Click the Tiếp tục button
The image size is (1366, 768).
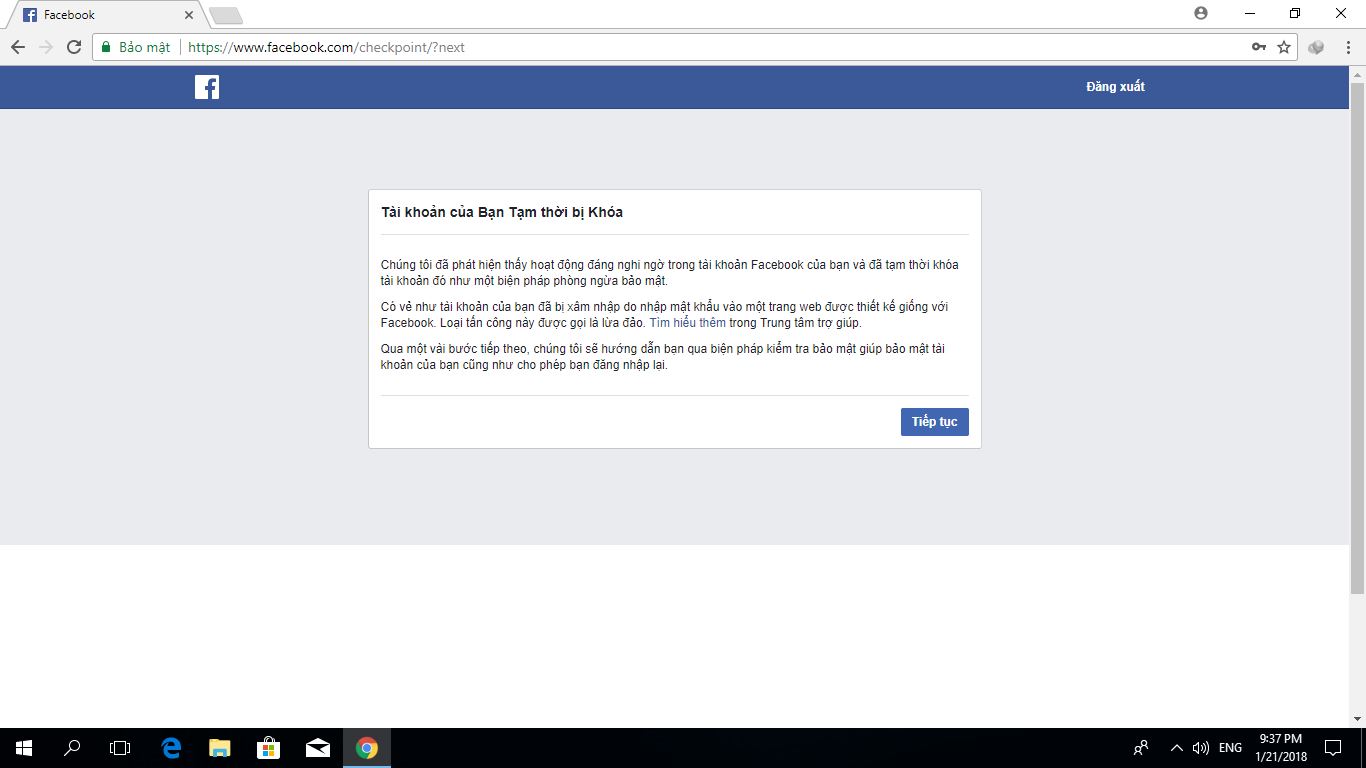935,422
